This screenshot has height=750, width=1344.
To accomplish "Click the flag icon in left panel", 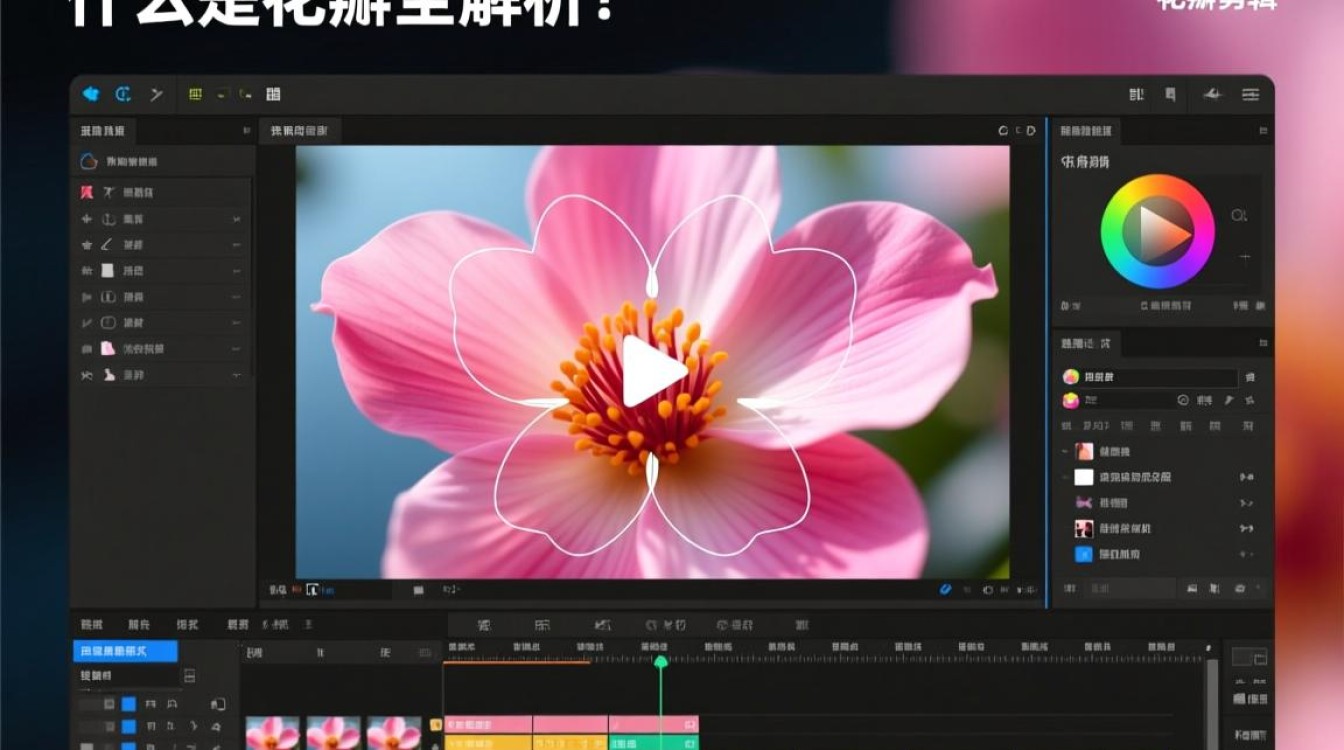I will click(x=87, y=296).
